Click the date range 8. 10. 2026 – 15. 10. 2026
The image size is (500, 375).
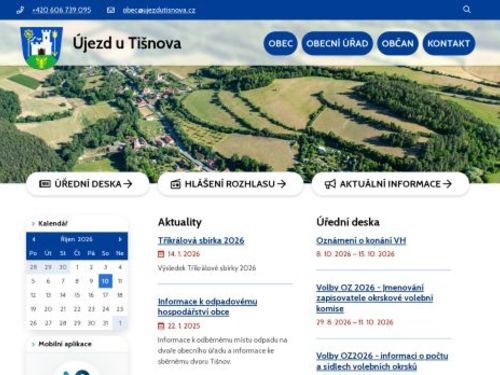355,254
